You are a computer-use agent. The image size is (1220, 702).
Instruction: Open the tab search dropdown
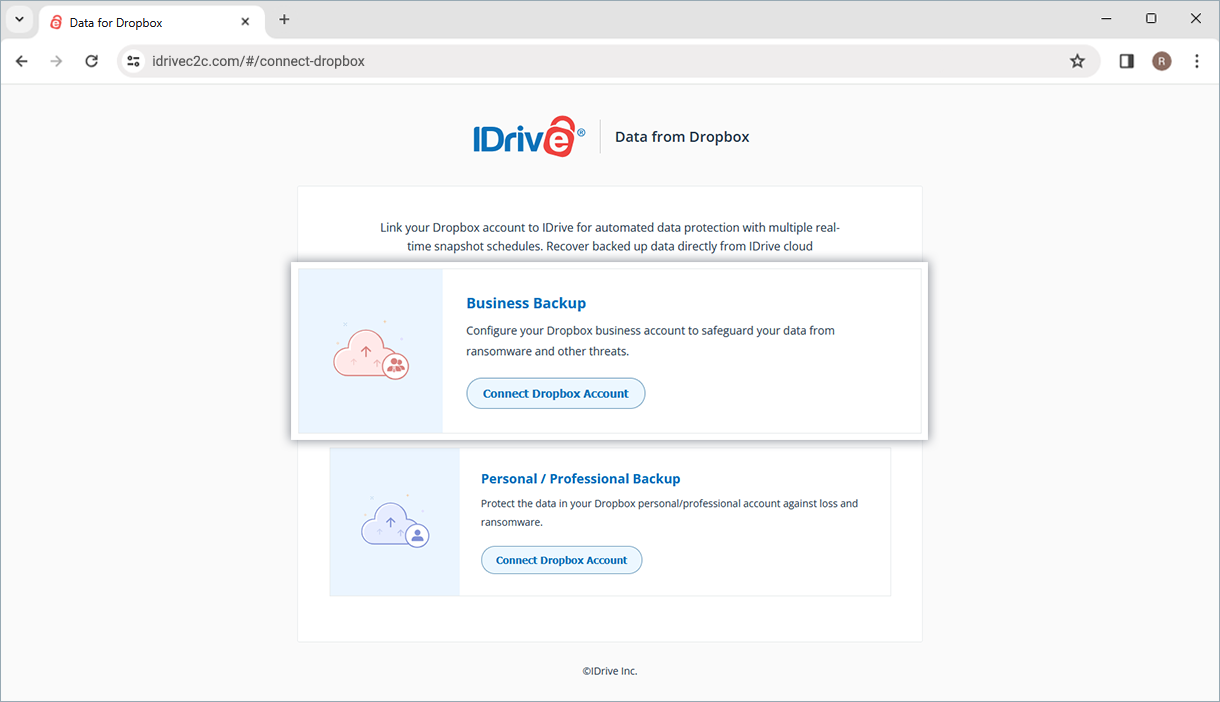(19, 20)
